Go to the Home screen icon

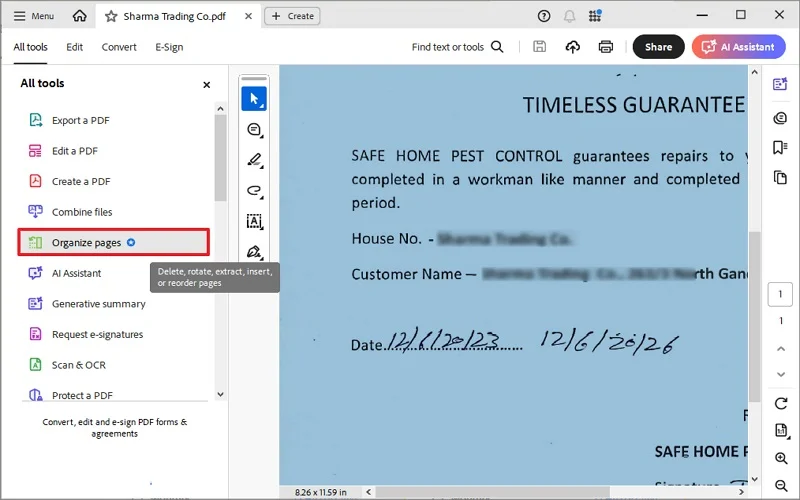pyautogui.click(x=79, y=16)
